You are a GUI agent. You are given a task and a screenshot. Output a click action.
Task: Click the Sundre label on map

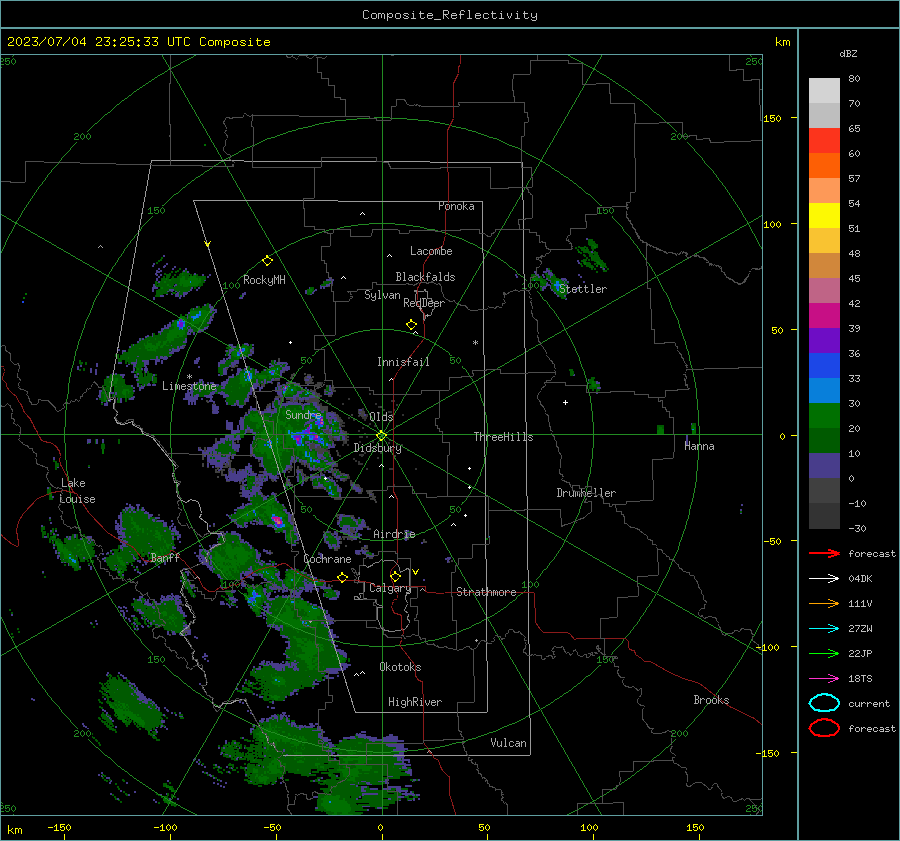pyautogui.click(x=303, y=414)
